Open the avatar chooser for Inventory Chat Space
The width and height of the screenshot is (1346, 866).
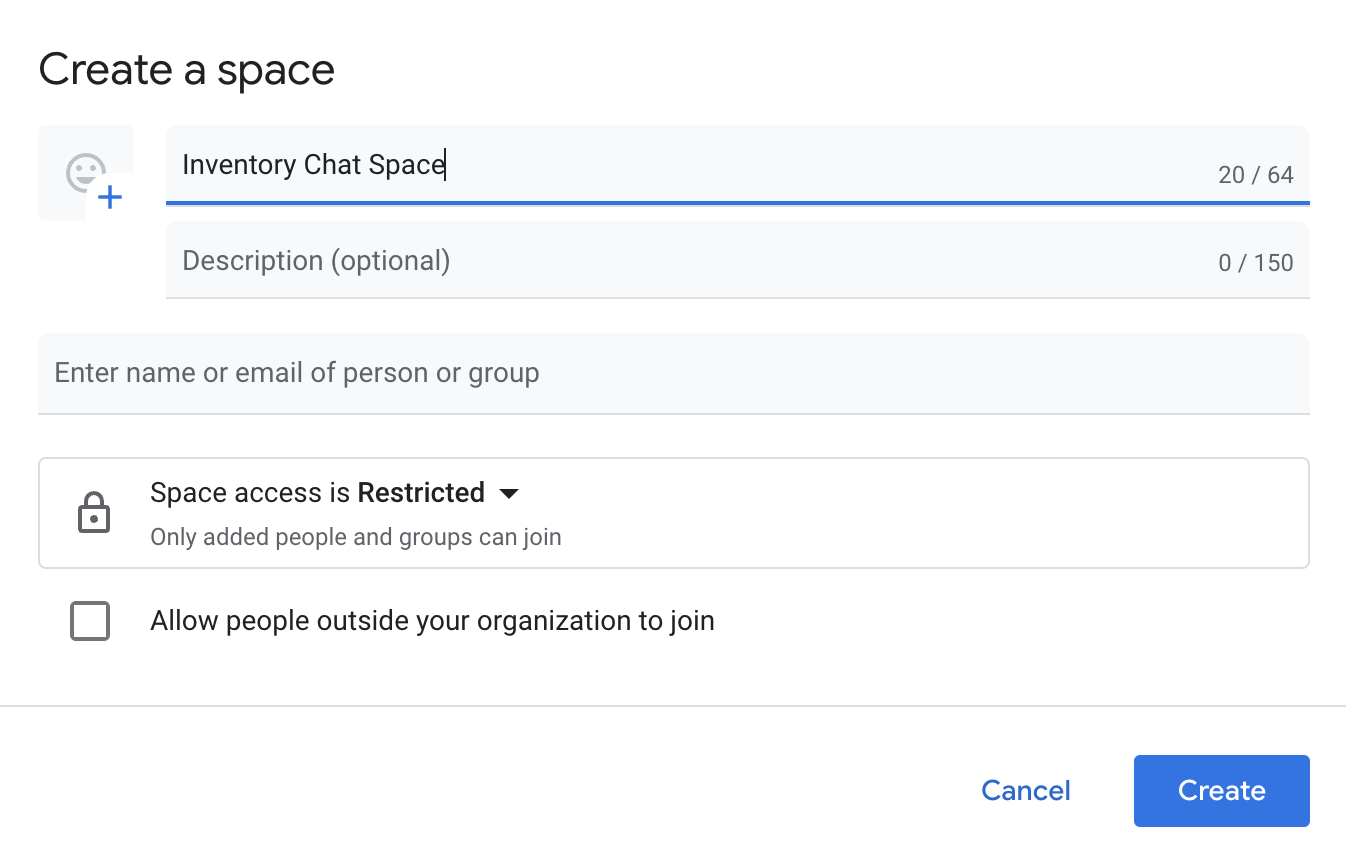pyautogui.click(x=86, y=172)
